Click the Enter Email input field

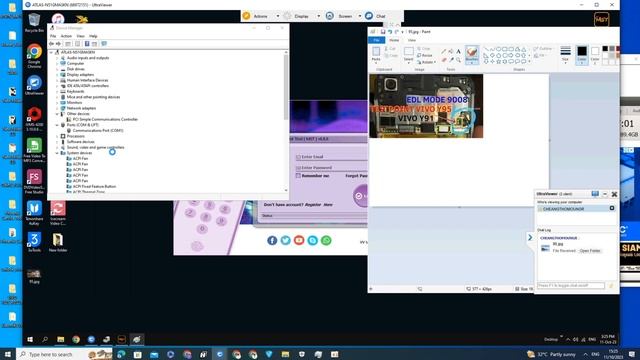[x=331, y=157]
